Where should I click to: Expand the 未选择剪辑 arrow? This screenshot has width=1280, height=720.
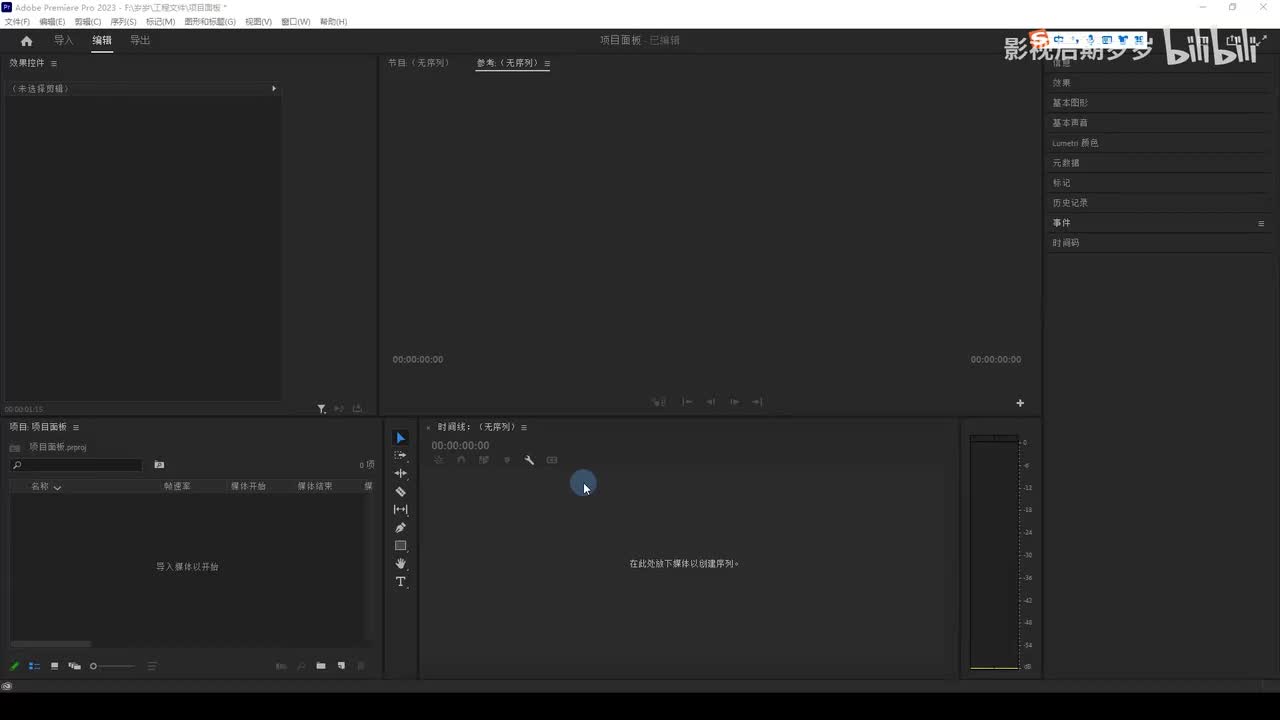[274, 89]
